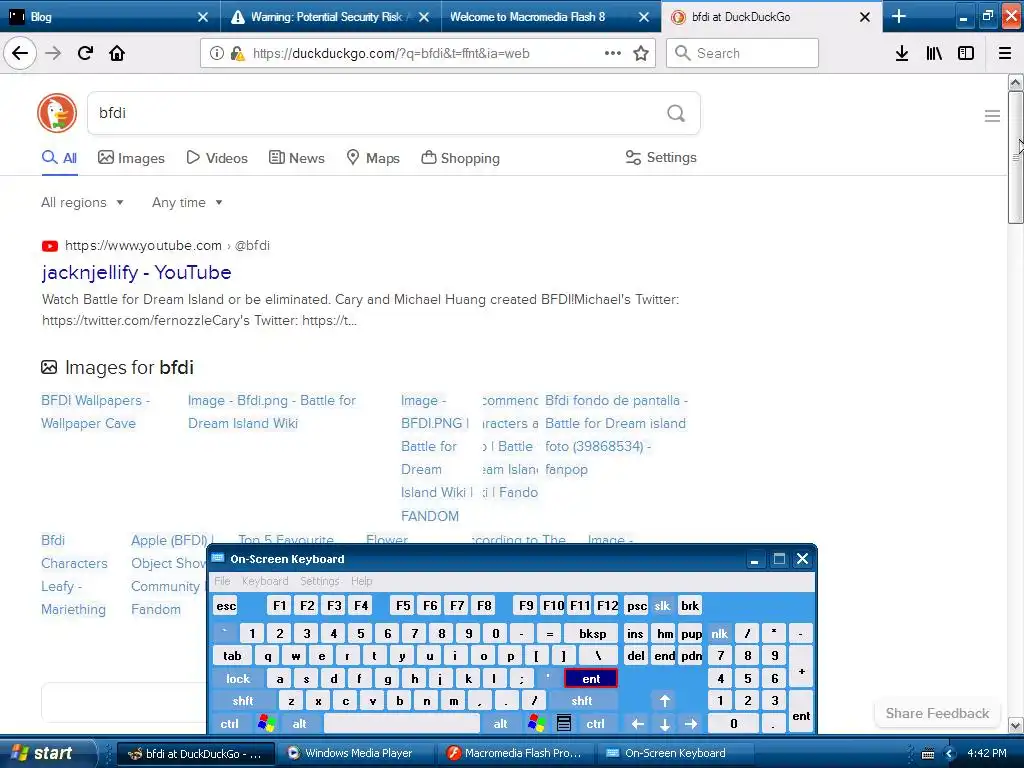This screenshot has width=1024, height=768.
Task: Switch to the News search tab
Action: (297, 158)
